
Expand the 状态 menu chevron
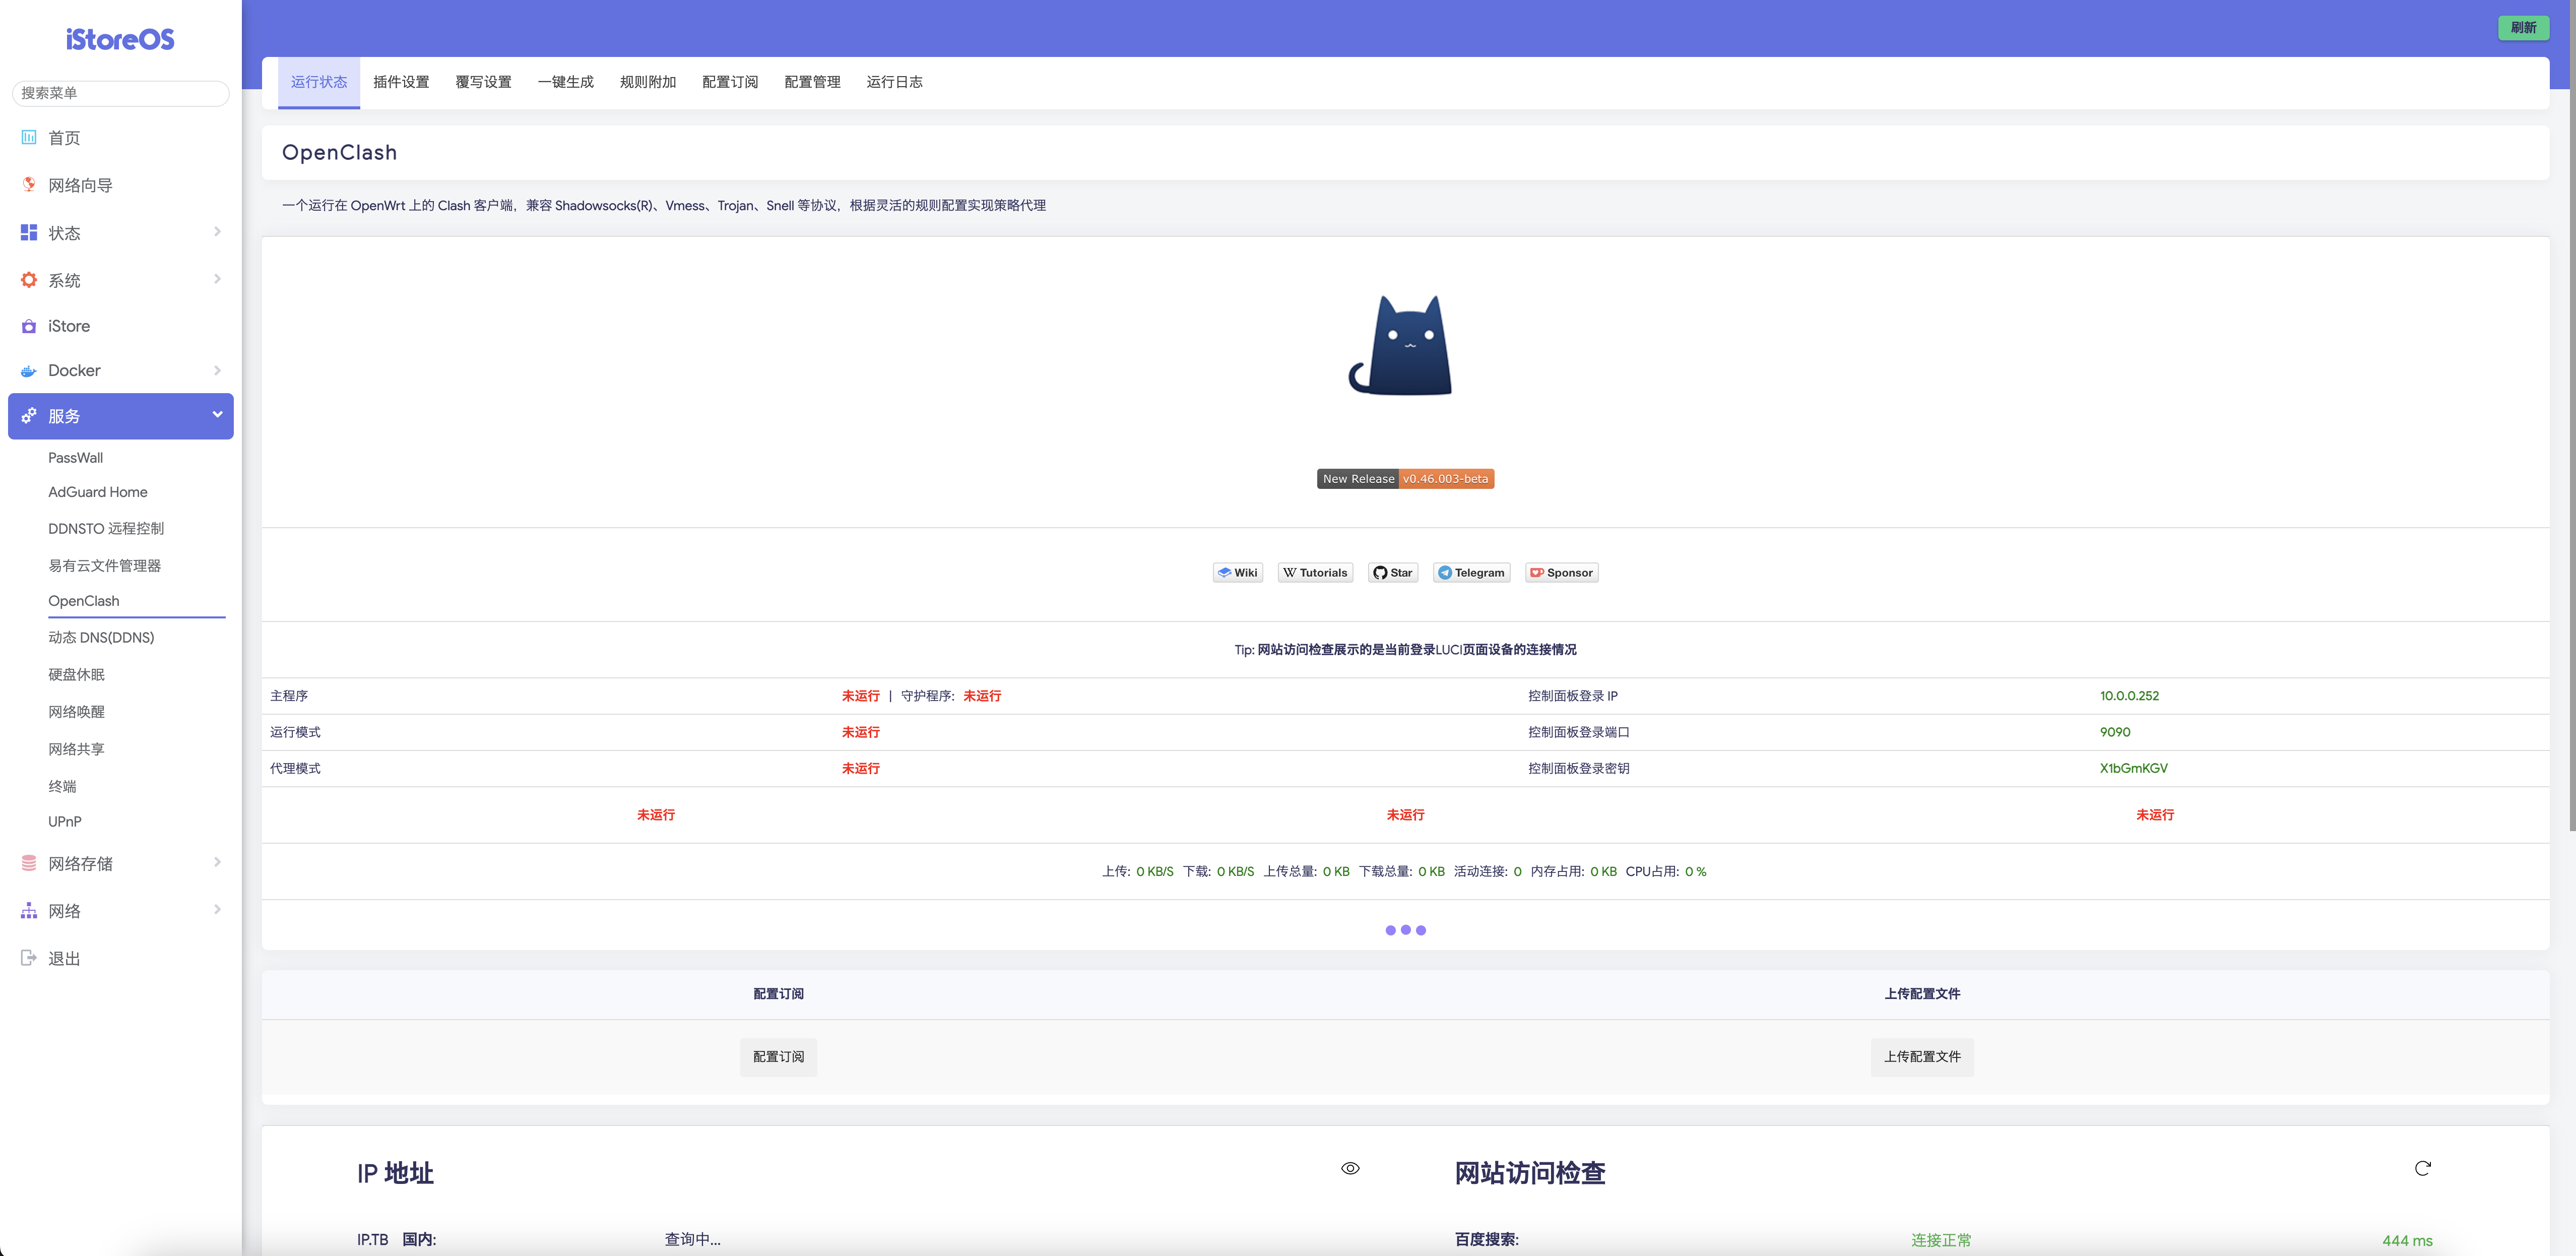click(x=217, y=231)
